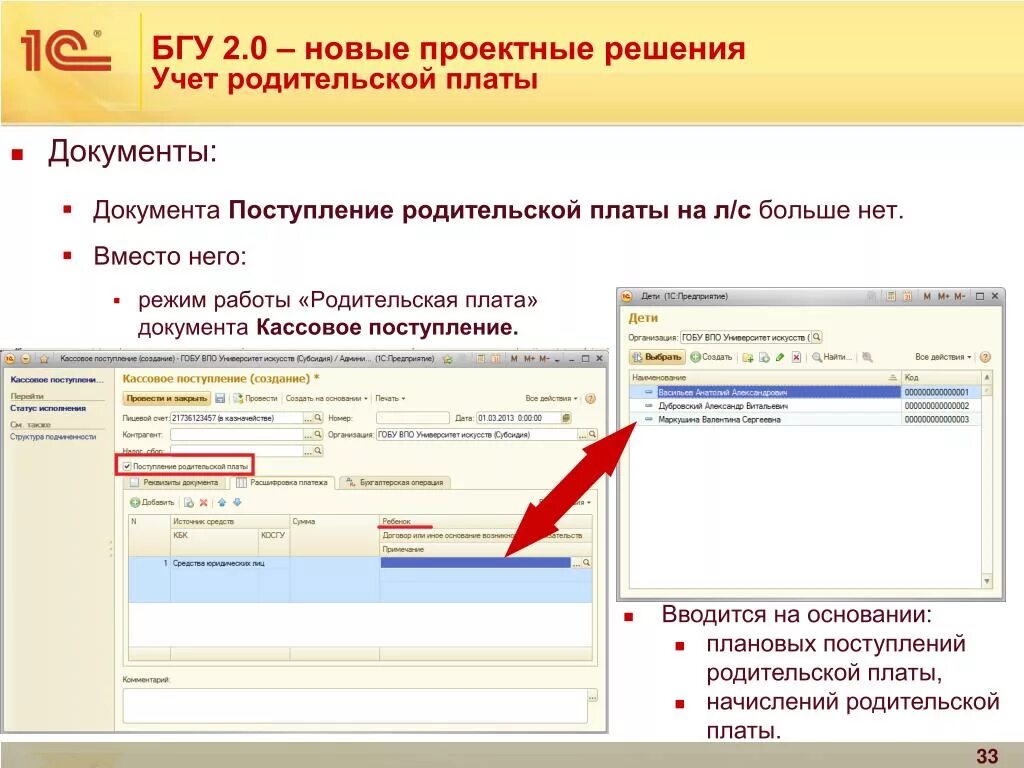Click the move row down arrow
This screenshot has width=1024, height=768.
[x=237, y=502]
